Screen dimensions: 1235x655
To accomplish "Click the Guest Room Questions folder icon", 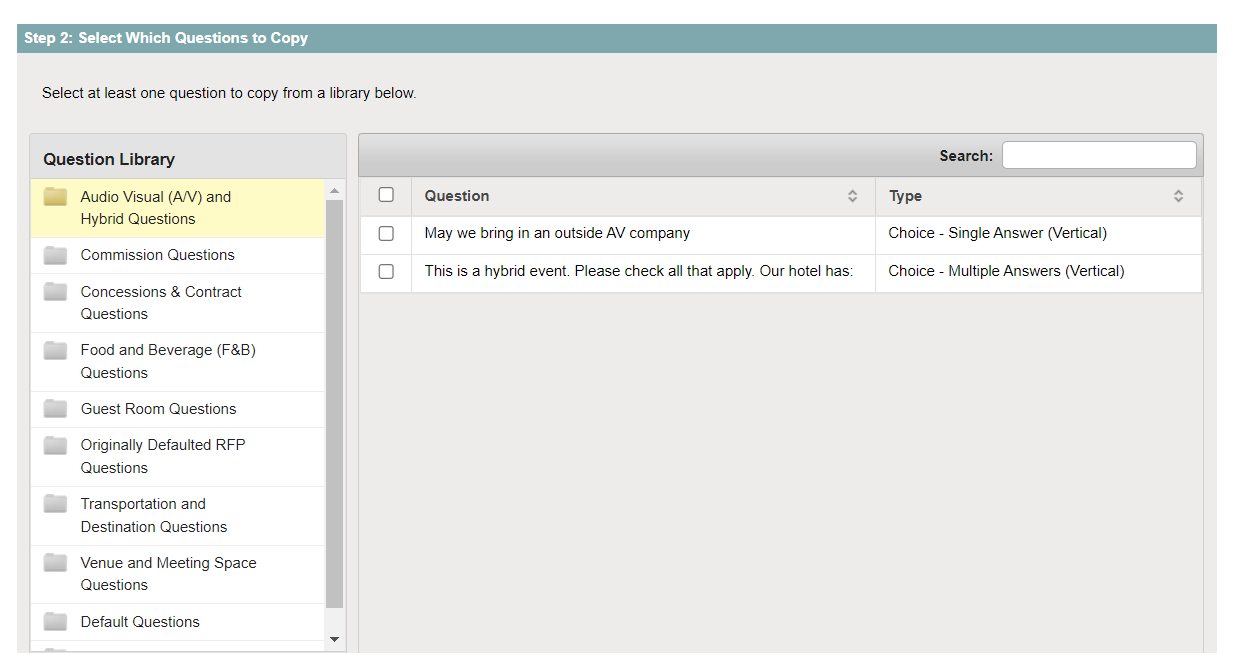I will [55, 409].
